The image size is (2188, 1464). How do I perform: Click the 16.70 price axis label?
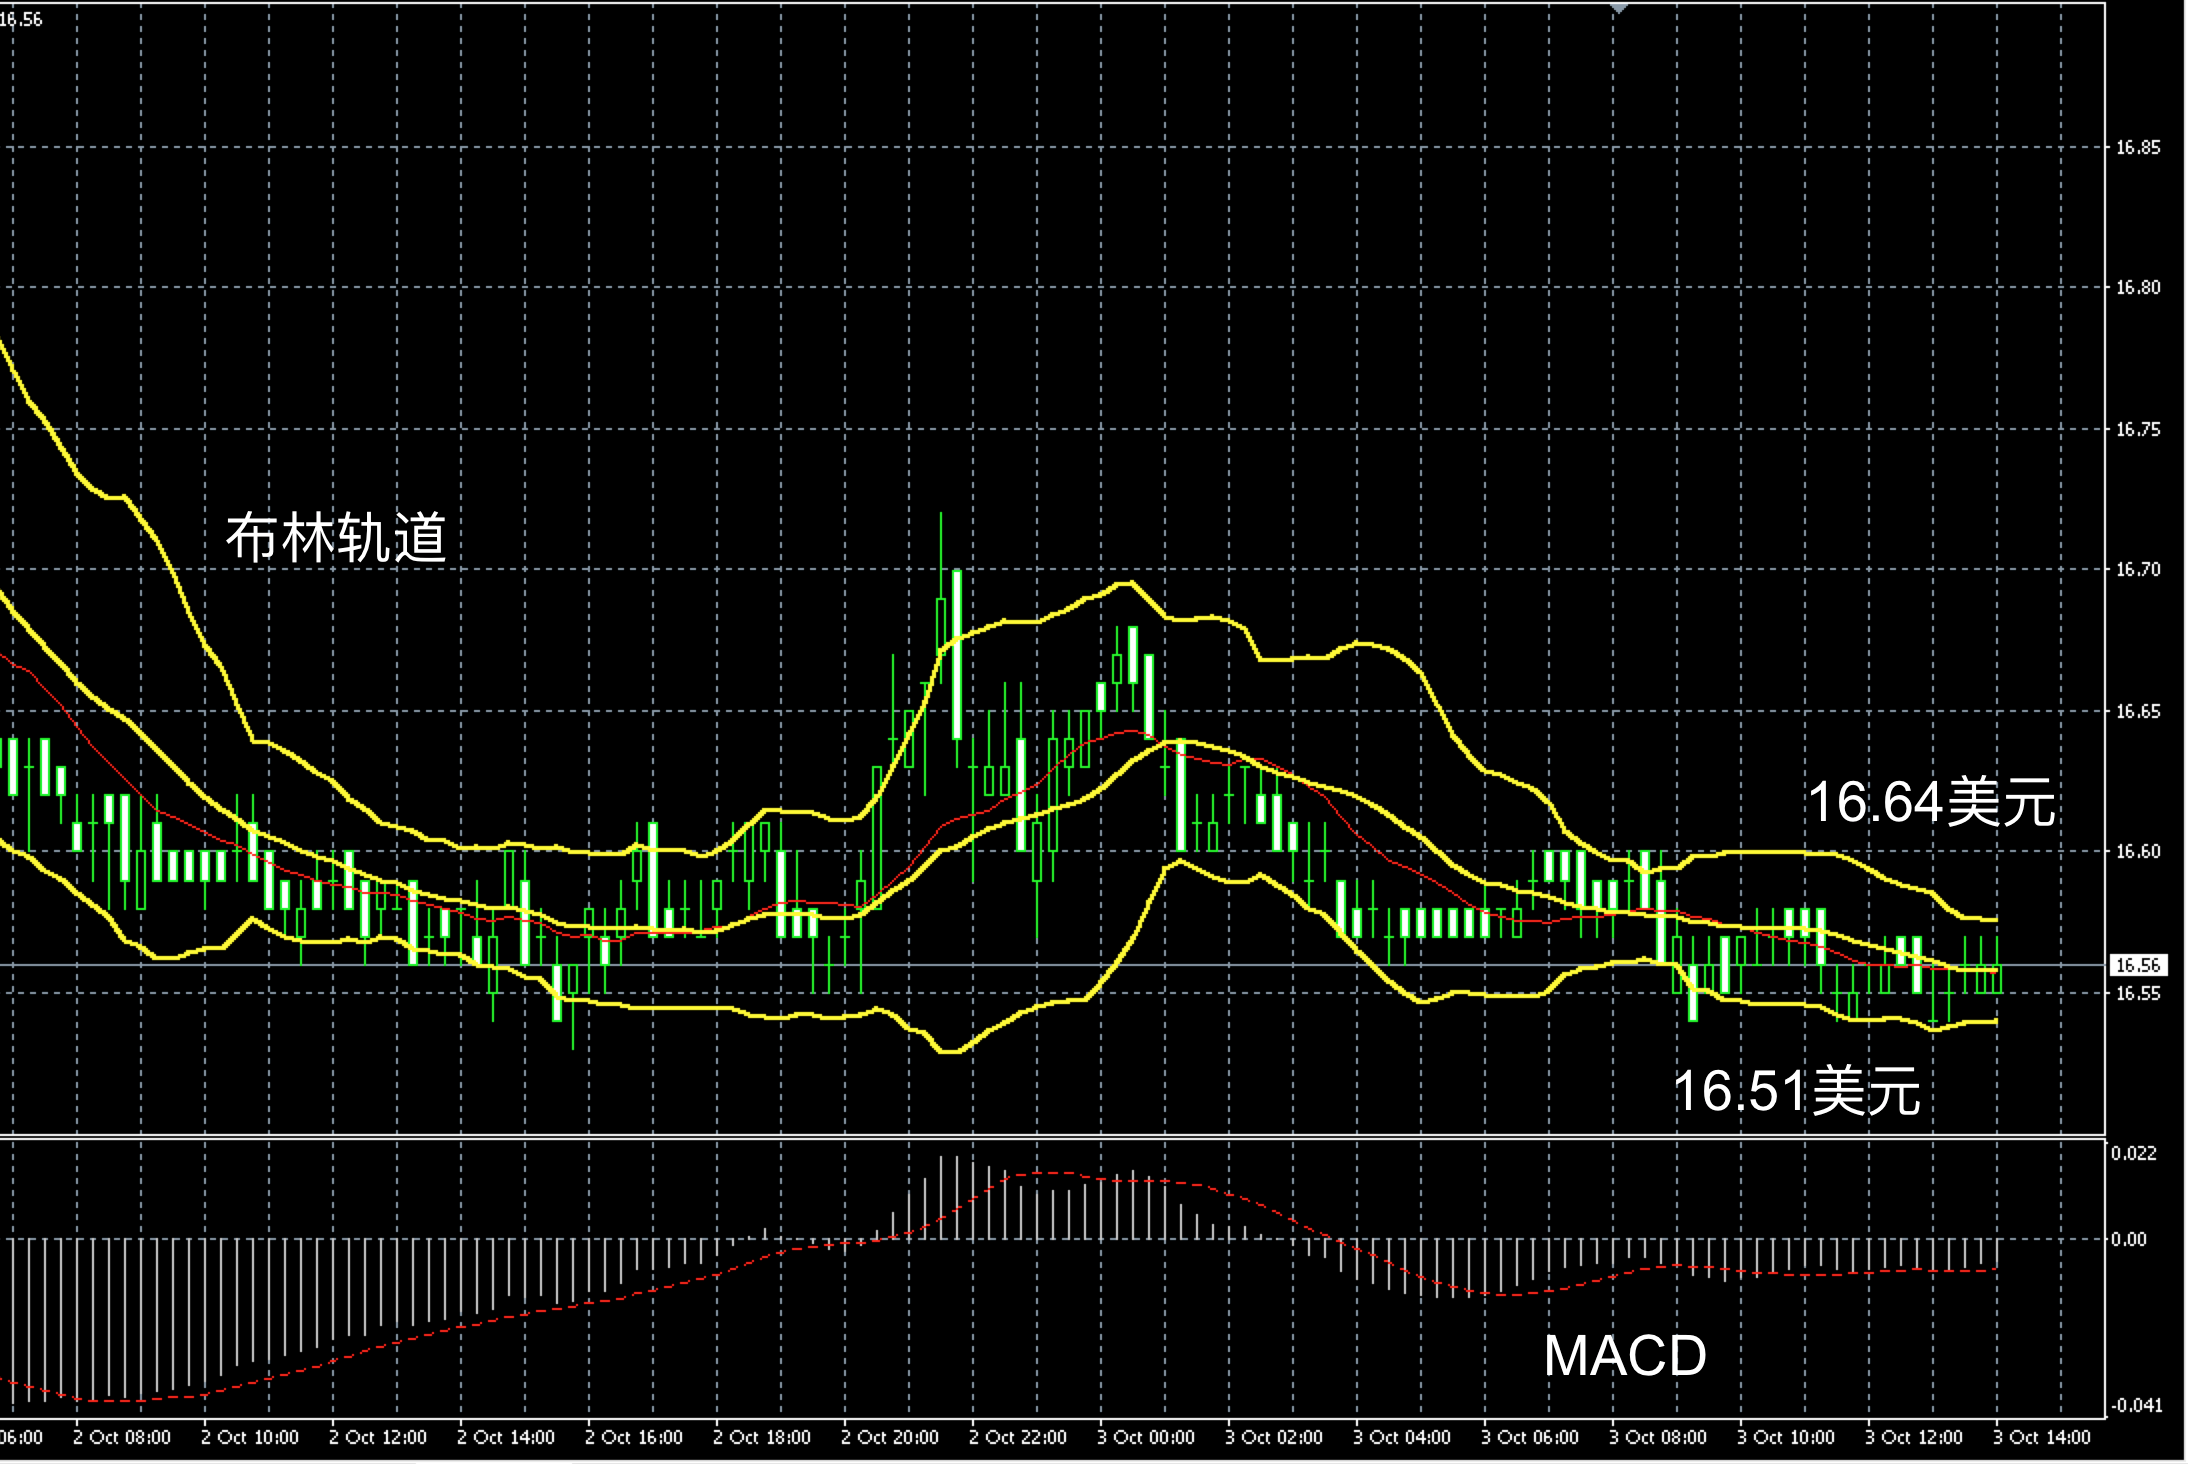click(x=2138, y=570)
